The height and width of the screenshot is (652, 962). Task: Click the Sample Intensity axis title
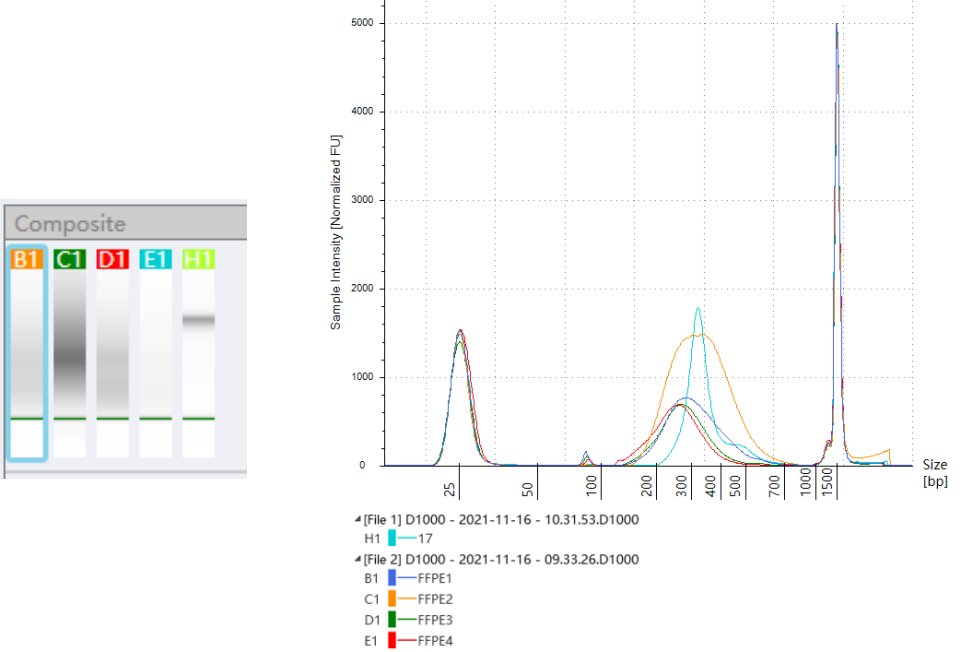336,232
